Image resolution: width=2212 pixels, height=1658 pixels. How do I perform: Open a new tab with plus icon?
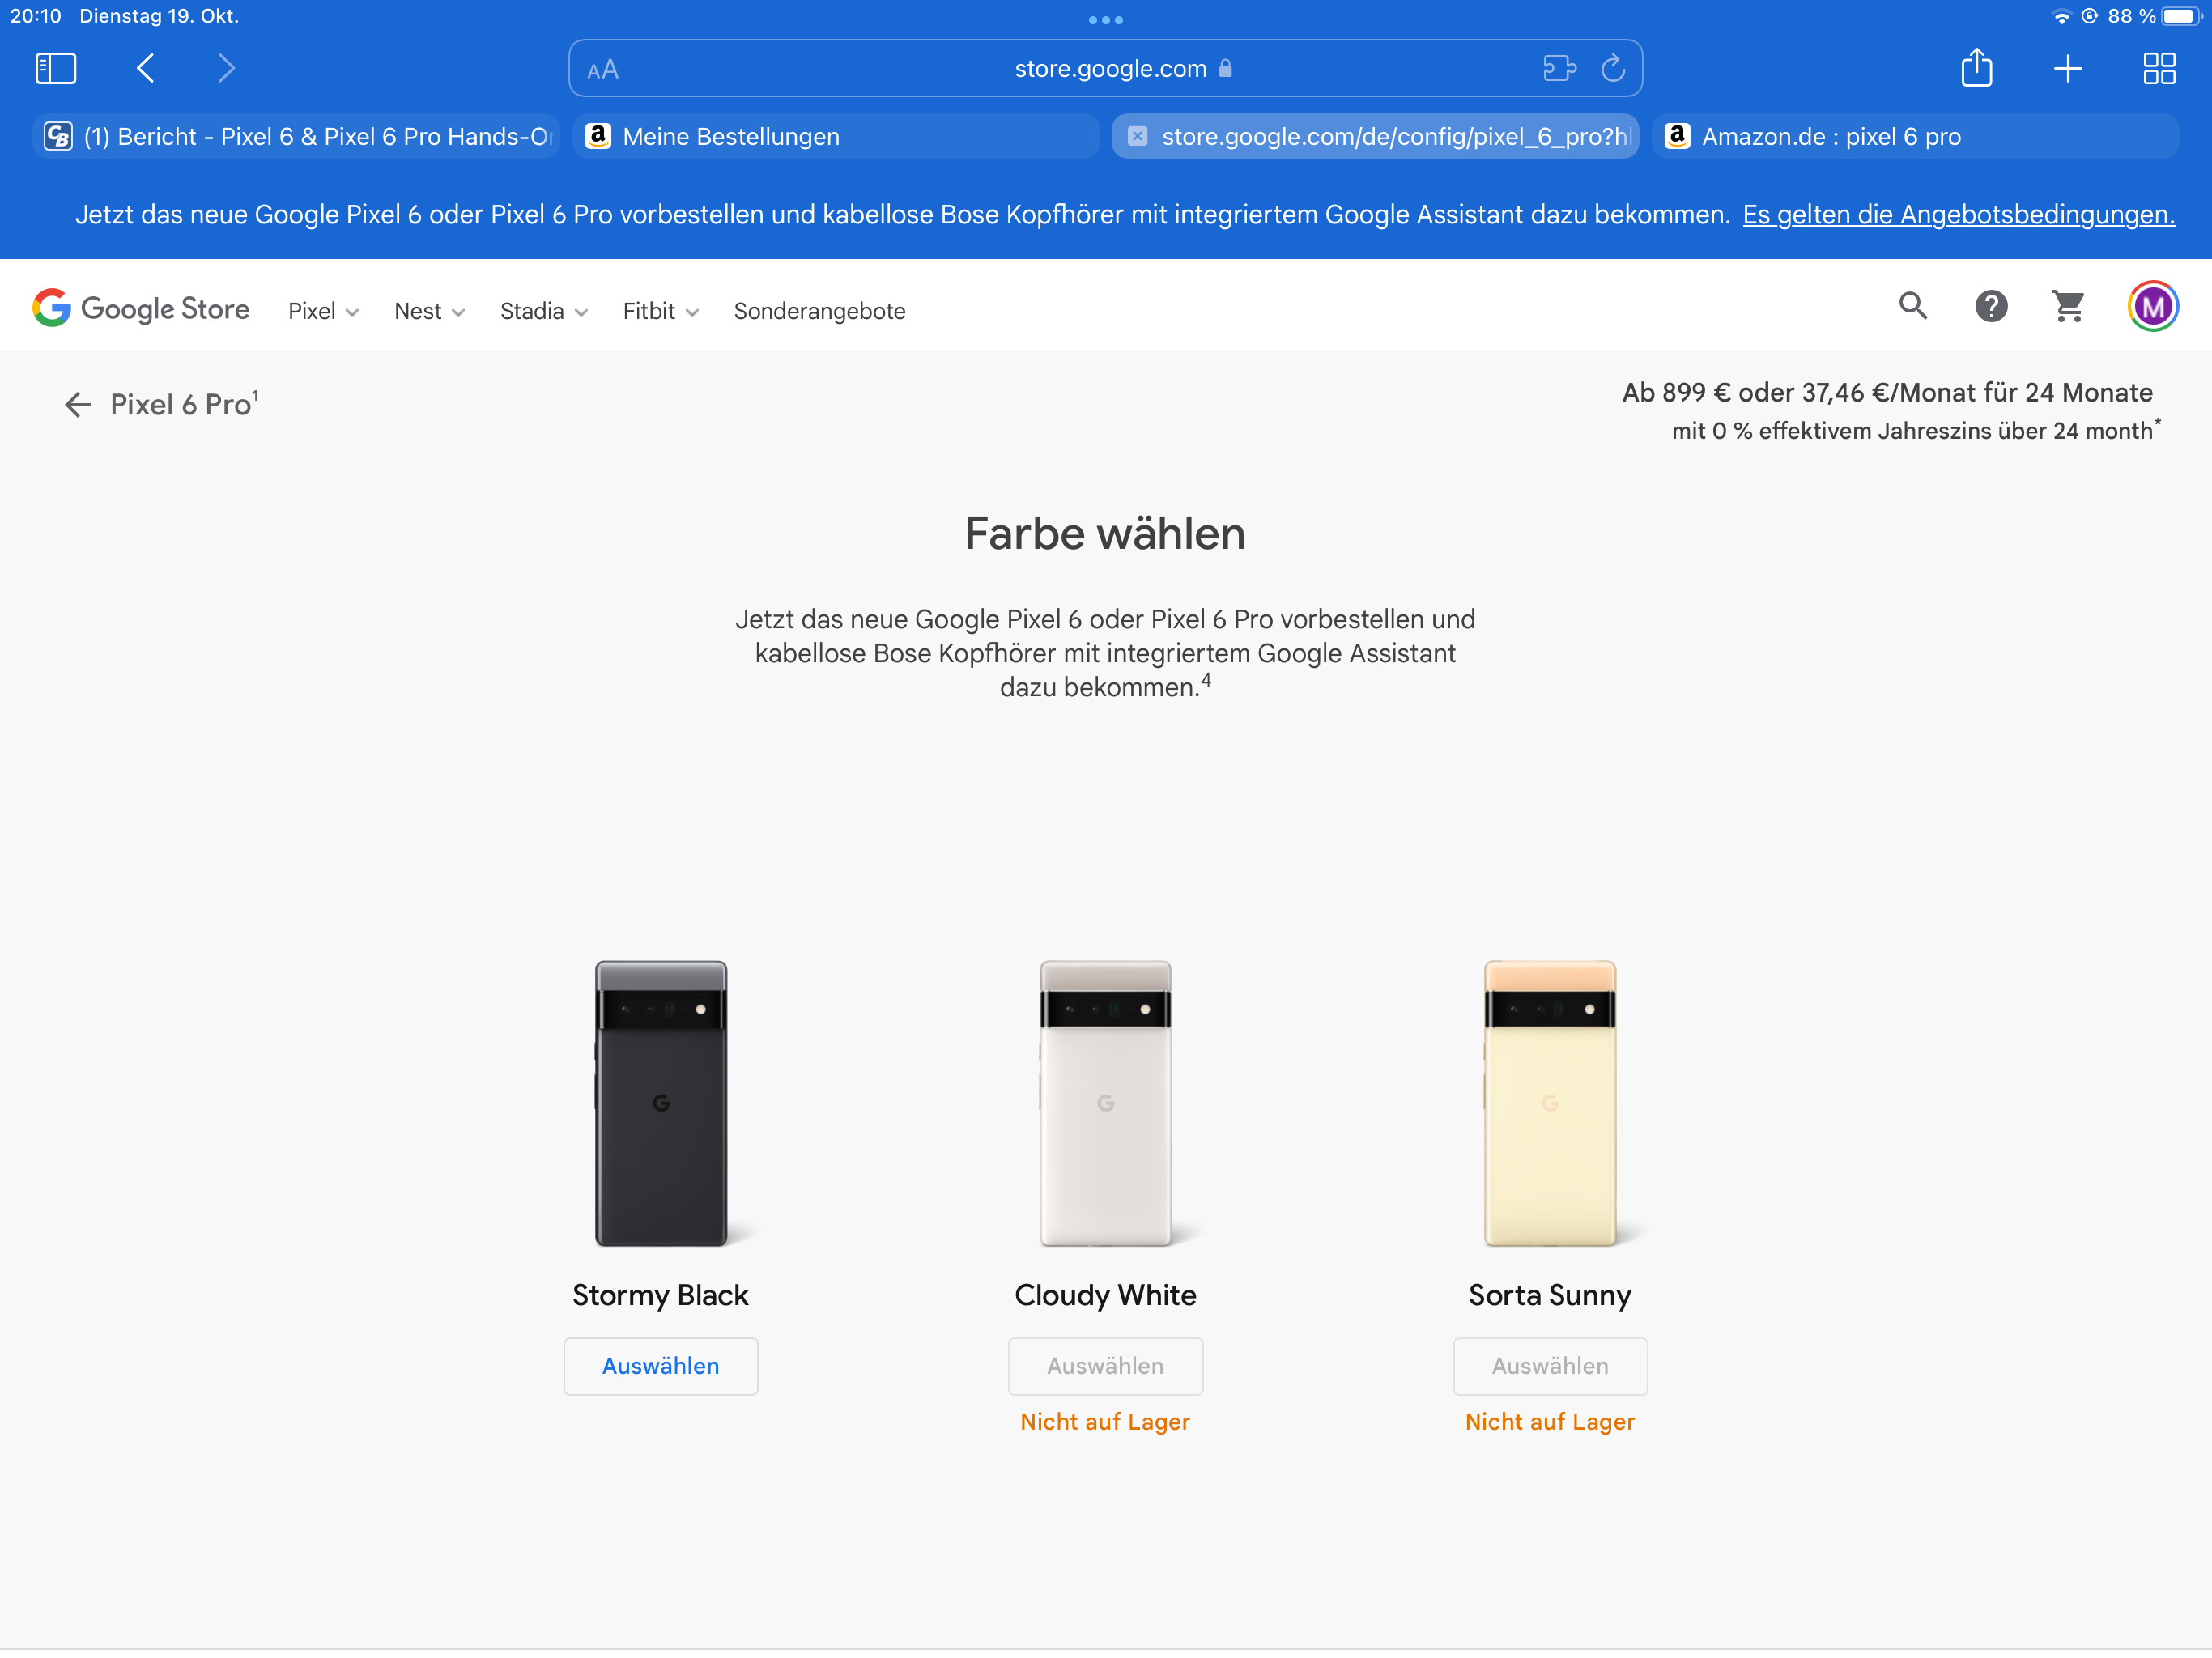pyautogui.click(x=2067, y=68)
